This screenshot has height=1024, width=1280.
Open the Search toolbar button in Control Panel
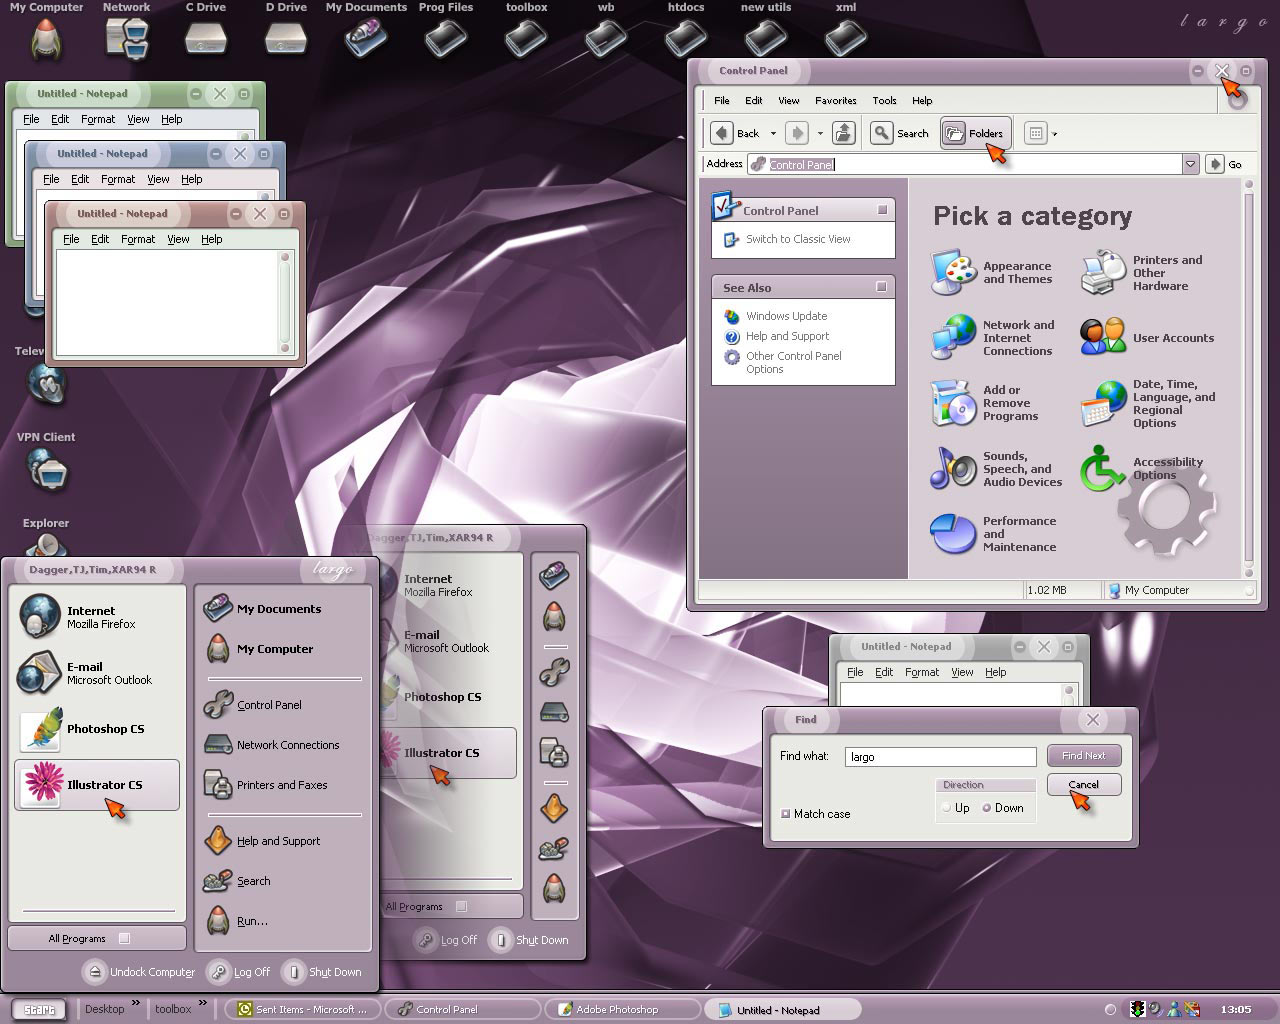pos(900,133)
